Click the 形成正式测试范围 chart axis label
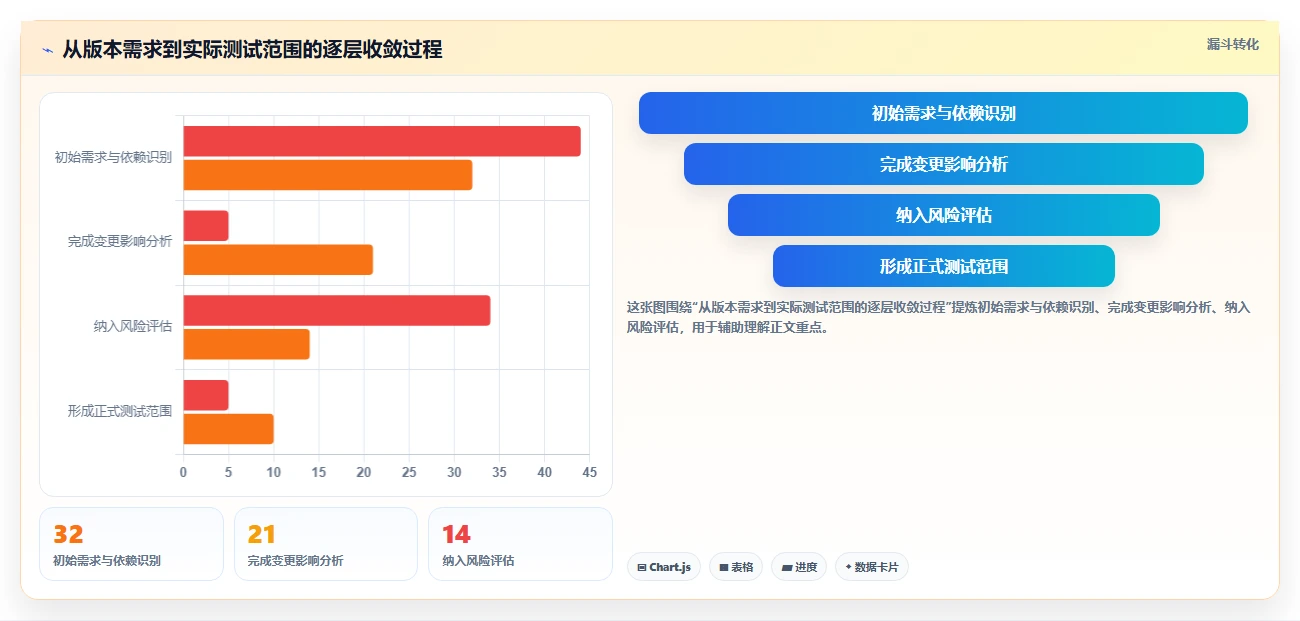 click(120, 411)
